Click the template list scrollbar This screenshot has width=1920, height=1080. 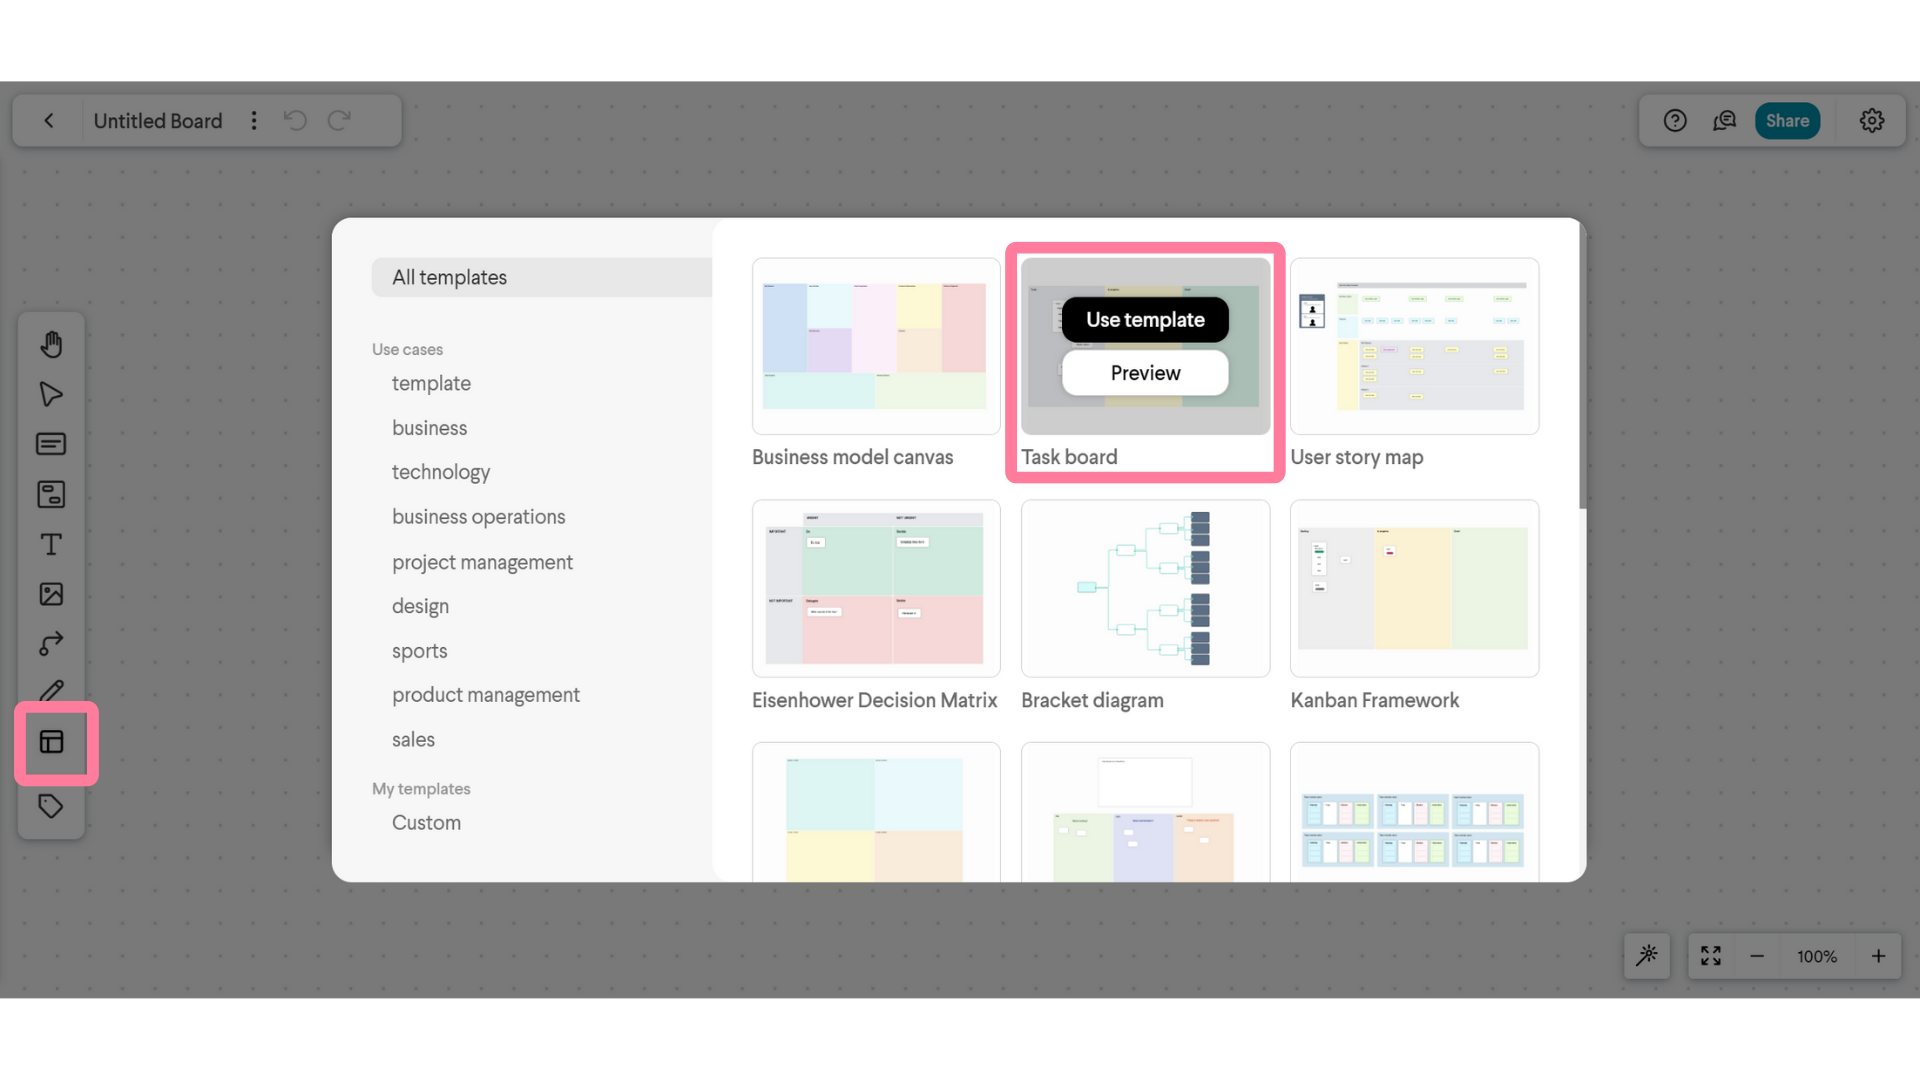[x=1582, y=365]
